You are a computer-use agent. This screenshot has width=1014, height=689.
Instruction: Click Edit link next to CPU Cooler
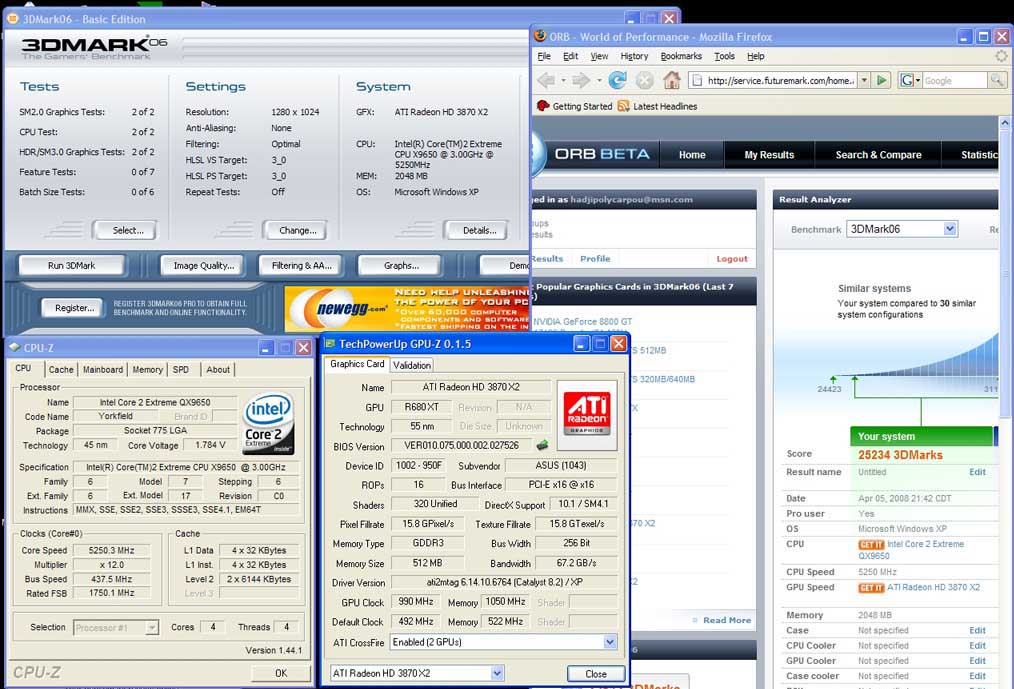click(x=977, y=646)
